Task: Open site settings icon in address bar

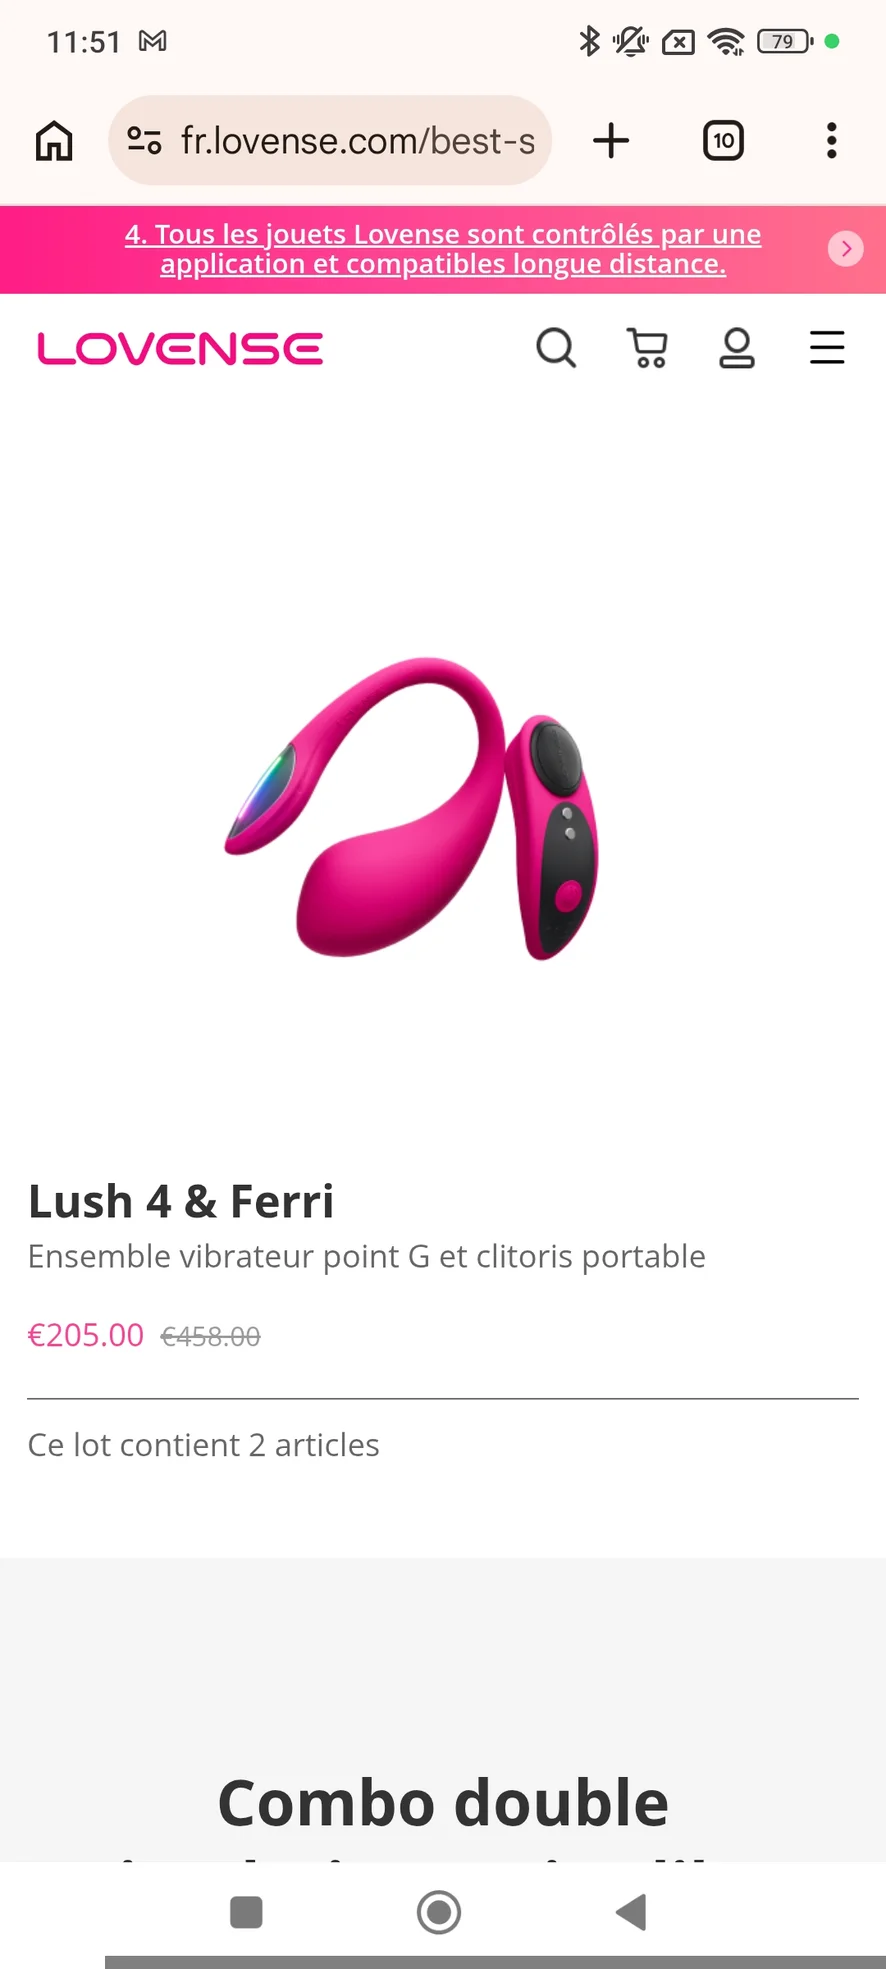Action: point(144,141)
